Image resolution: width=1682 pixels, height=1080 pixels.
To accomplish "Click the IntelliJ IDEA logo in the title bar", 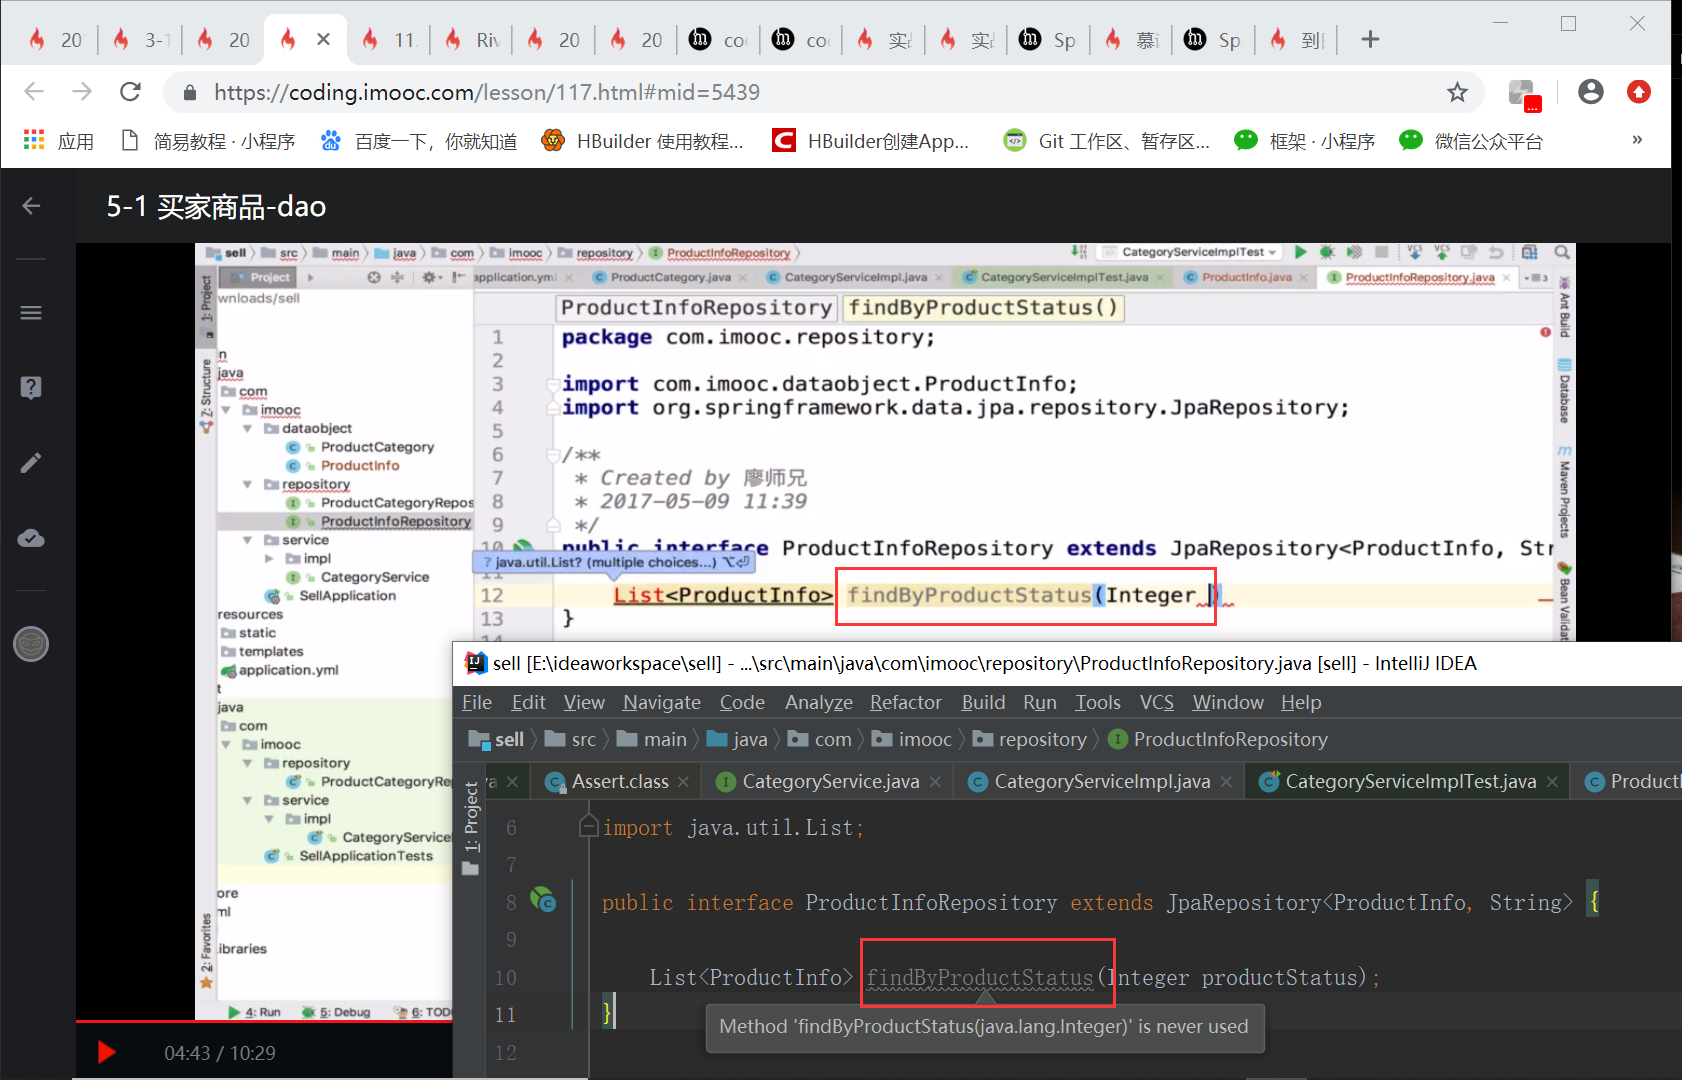I will tap(476, 663).
